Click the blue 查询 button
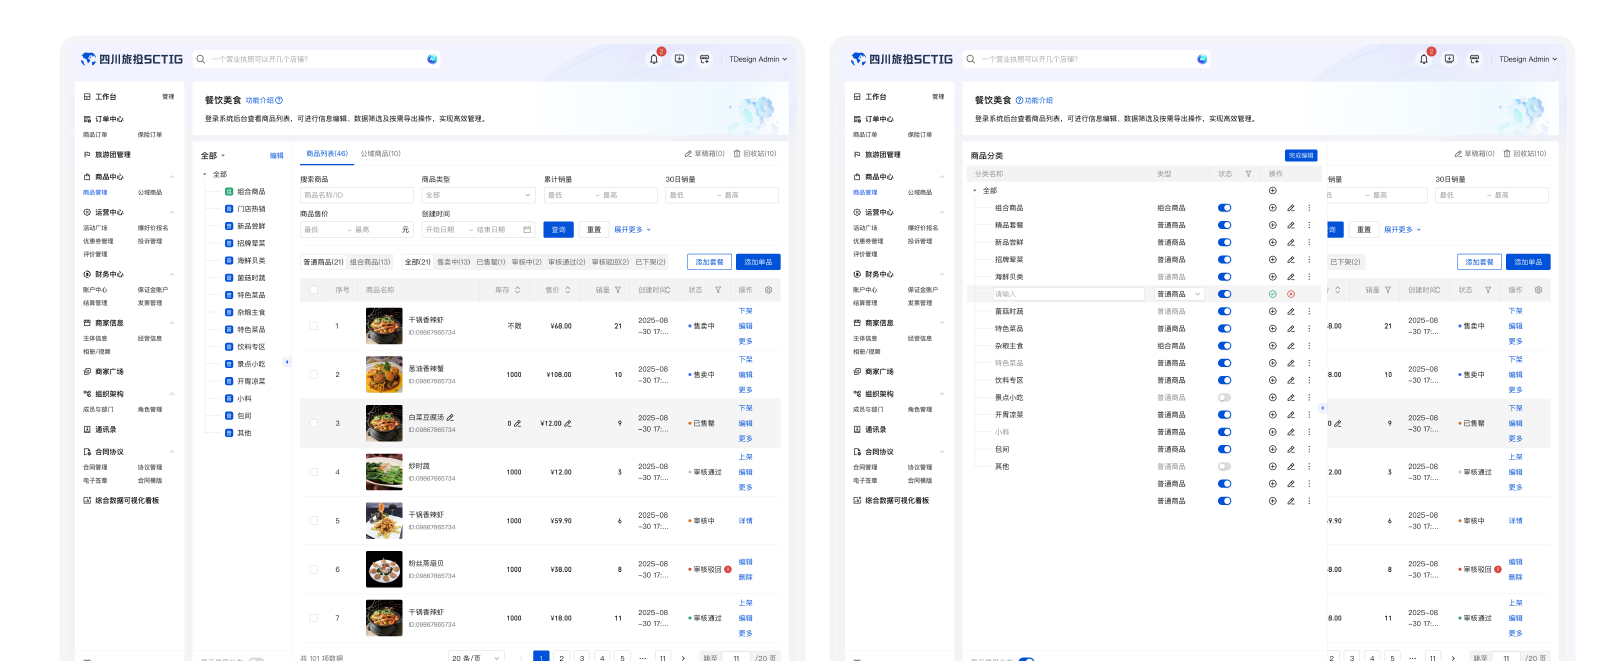 pos(558,230)
